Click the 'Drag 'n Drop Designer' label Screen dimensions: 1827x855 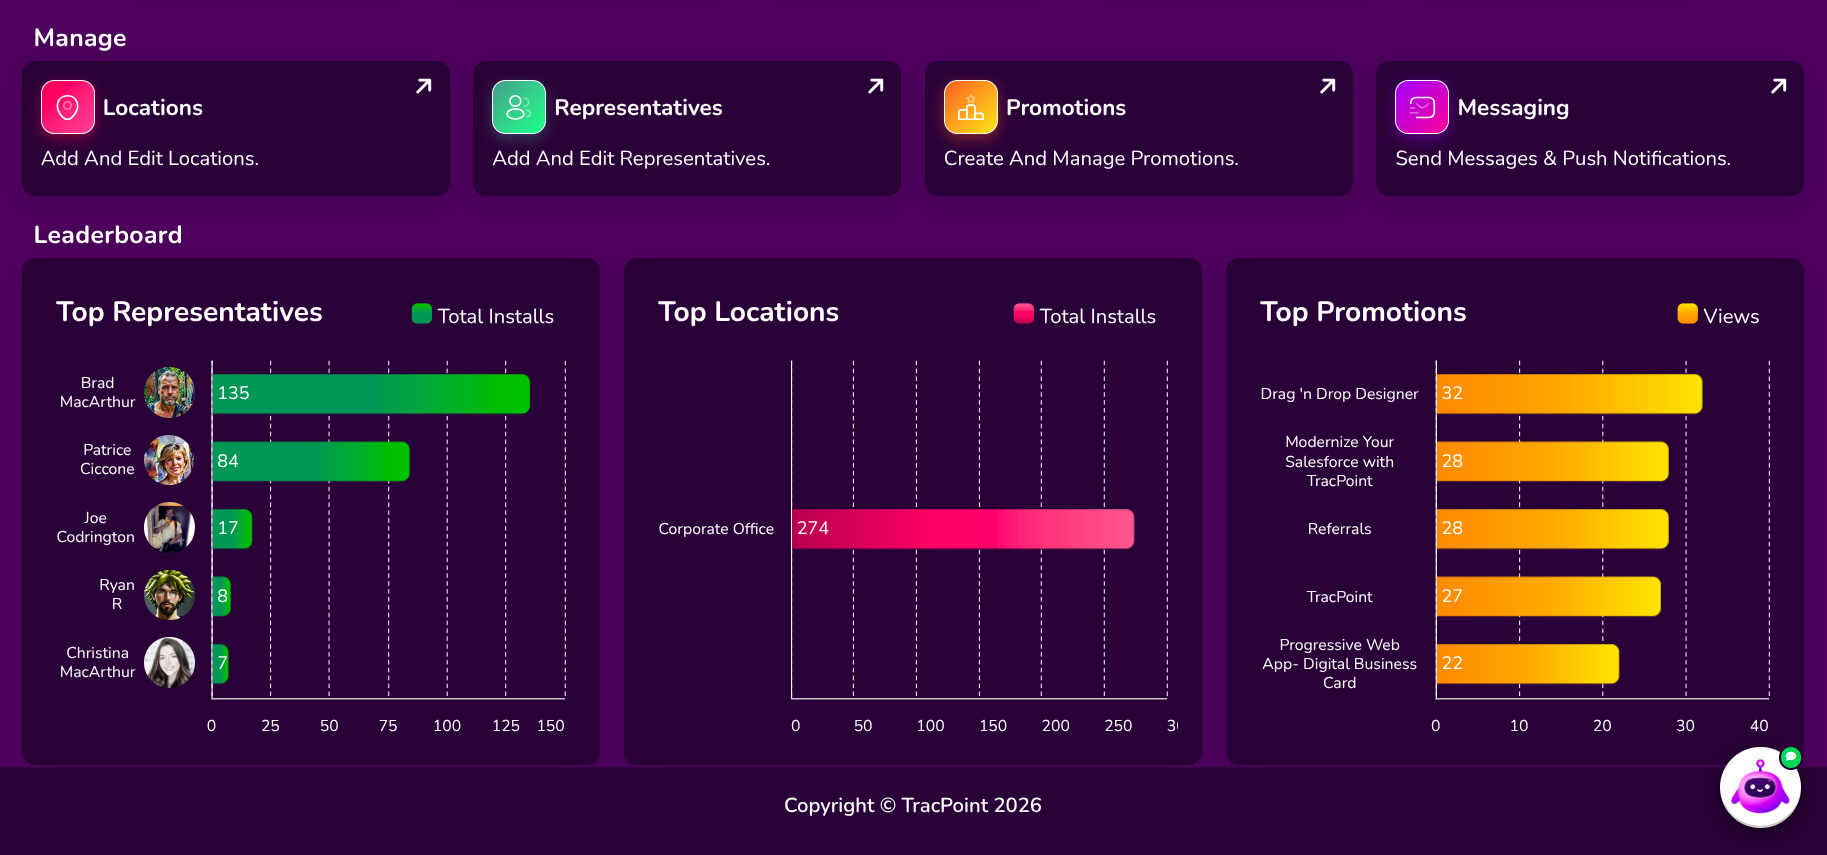tap(1339, 394)
